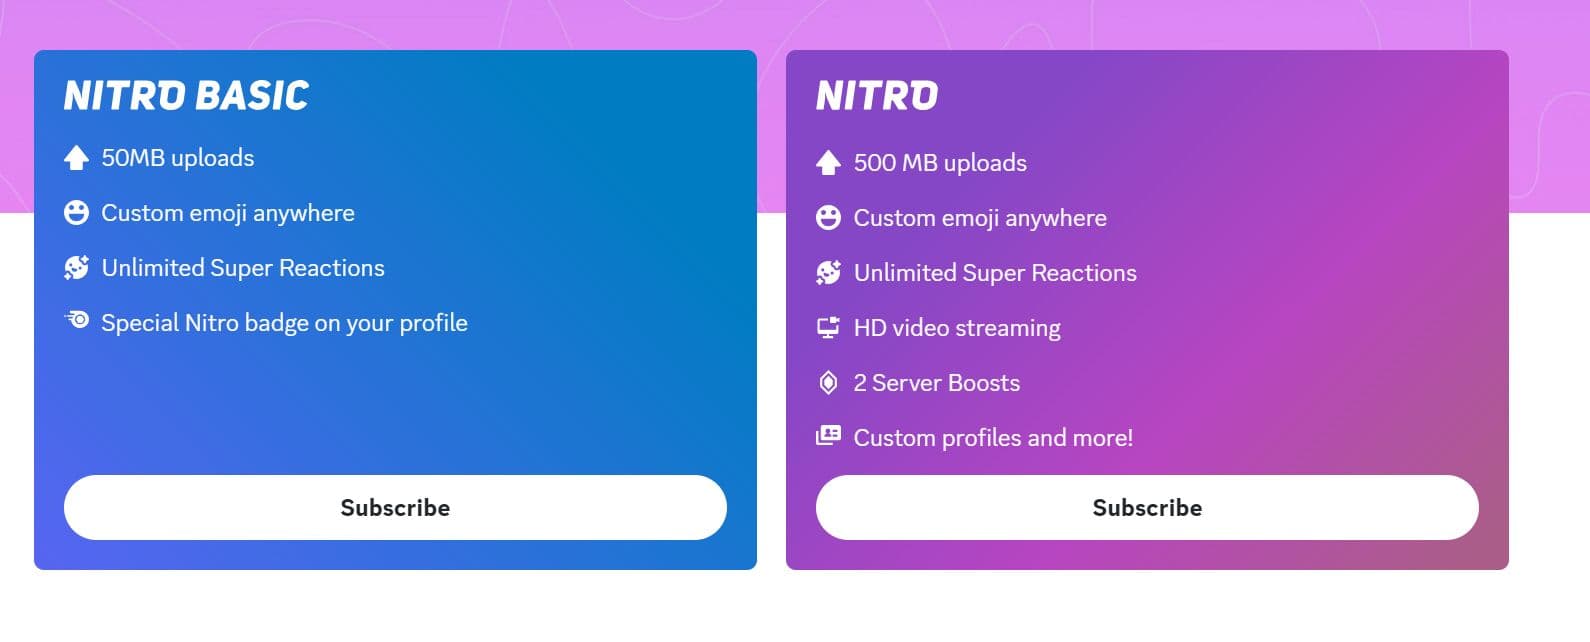
Task: Click the Nitro Basic card title
Action: (x=187, y=96)
